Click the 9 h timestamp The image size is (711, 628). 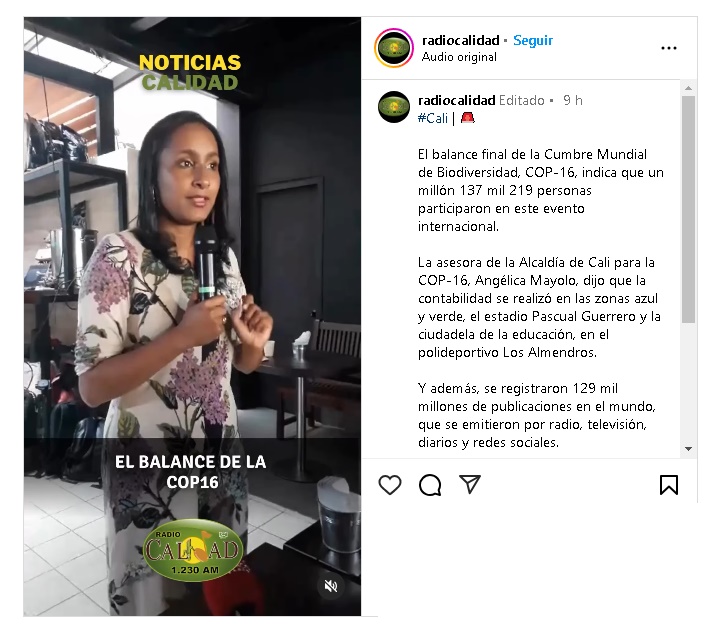573,100
